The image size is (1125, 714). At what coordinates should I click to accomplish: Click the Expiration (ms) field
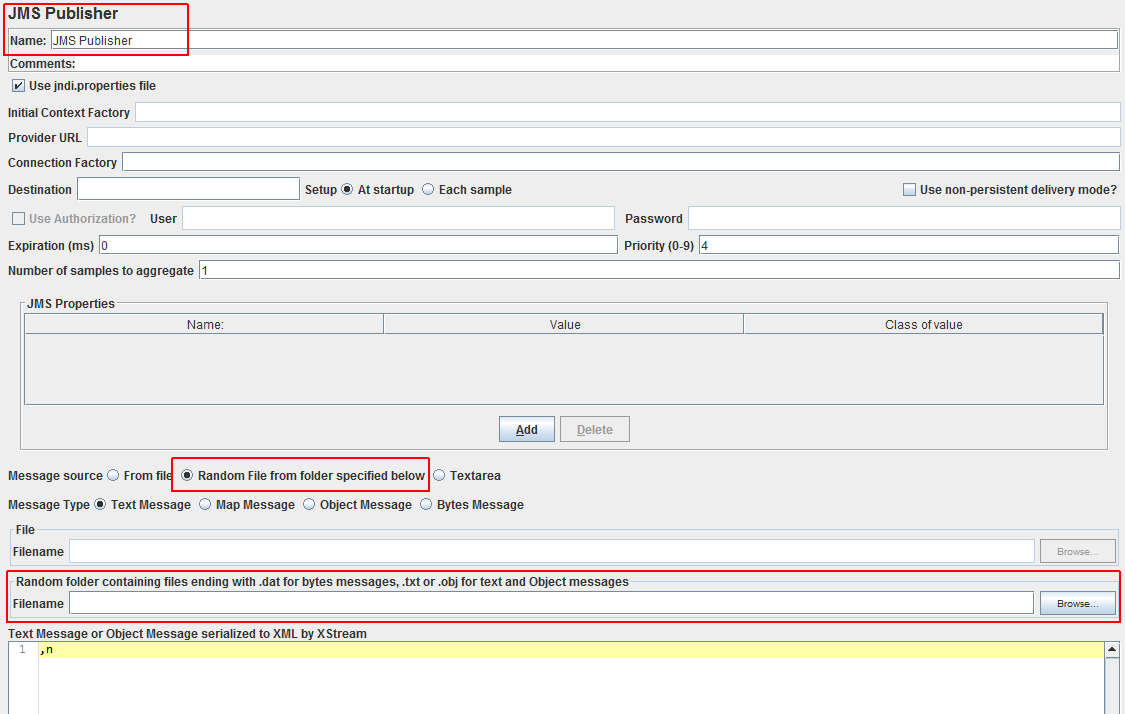(x=357, y=245)
